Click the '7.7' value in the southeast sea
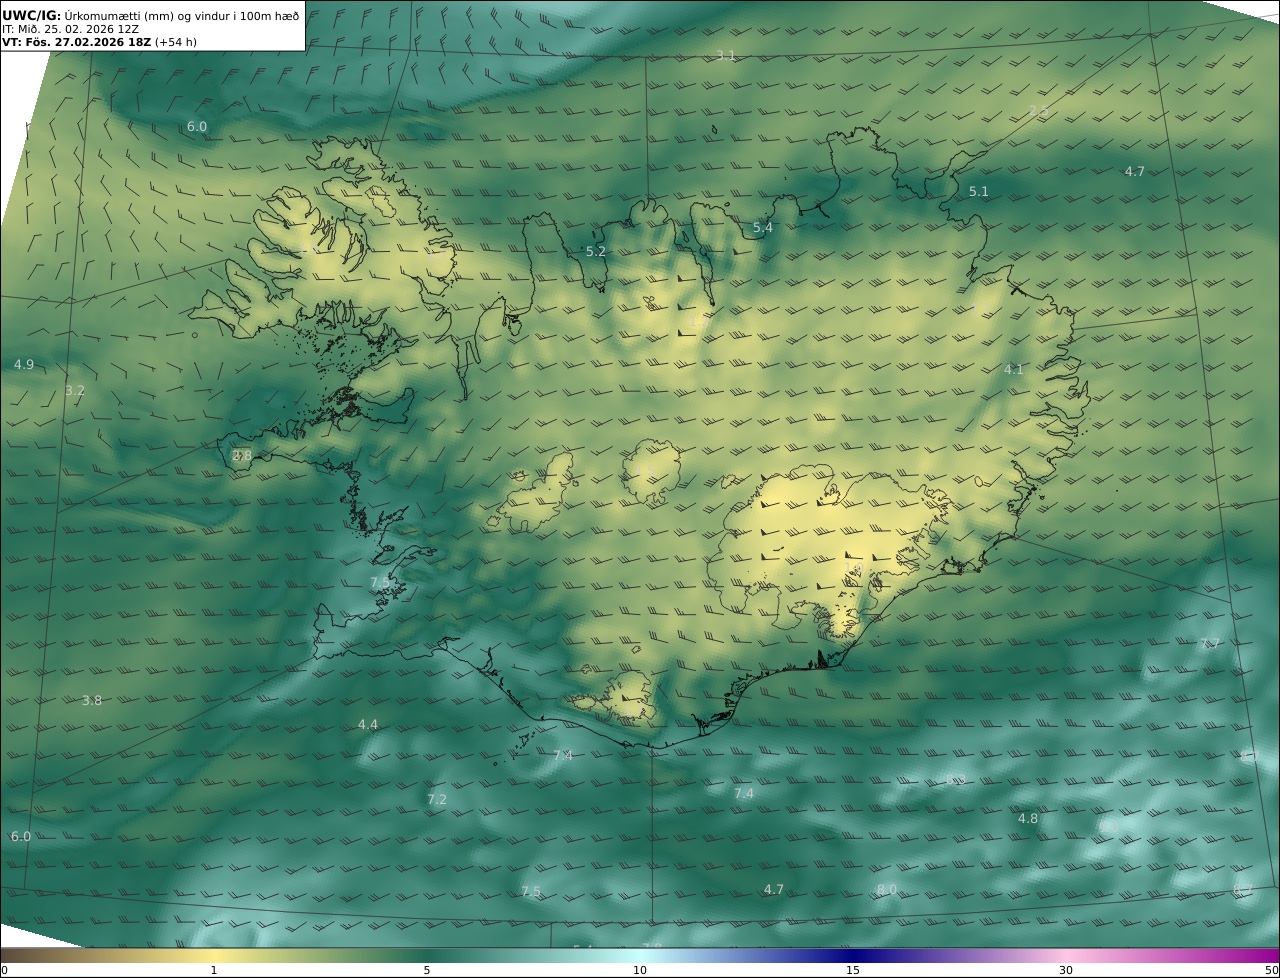 tap(1210, 644)
